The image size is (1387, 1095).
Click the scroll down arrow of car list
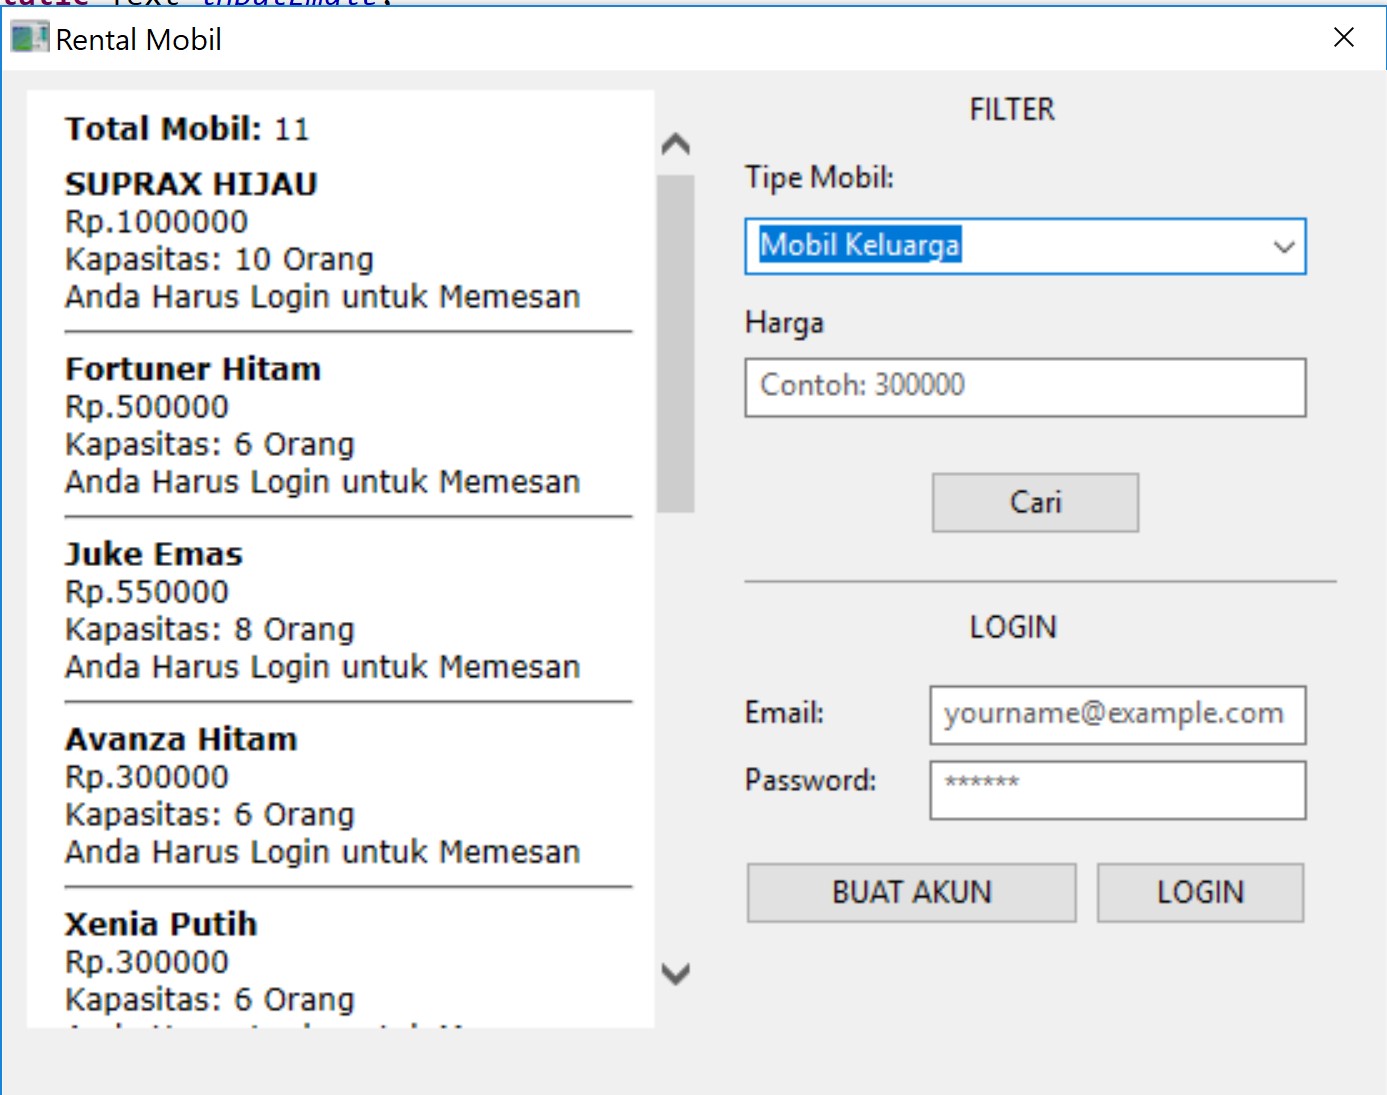coord(676,973)
